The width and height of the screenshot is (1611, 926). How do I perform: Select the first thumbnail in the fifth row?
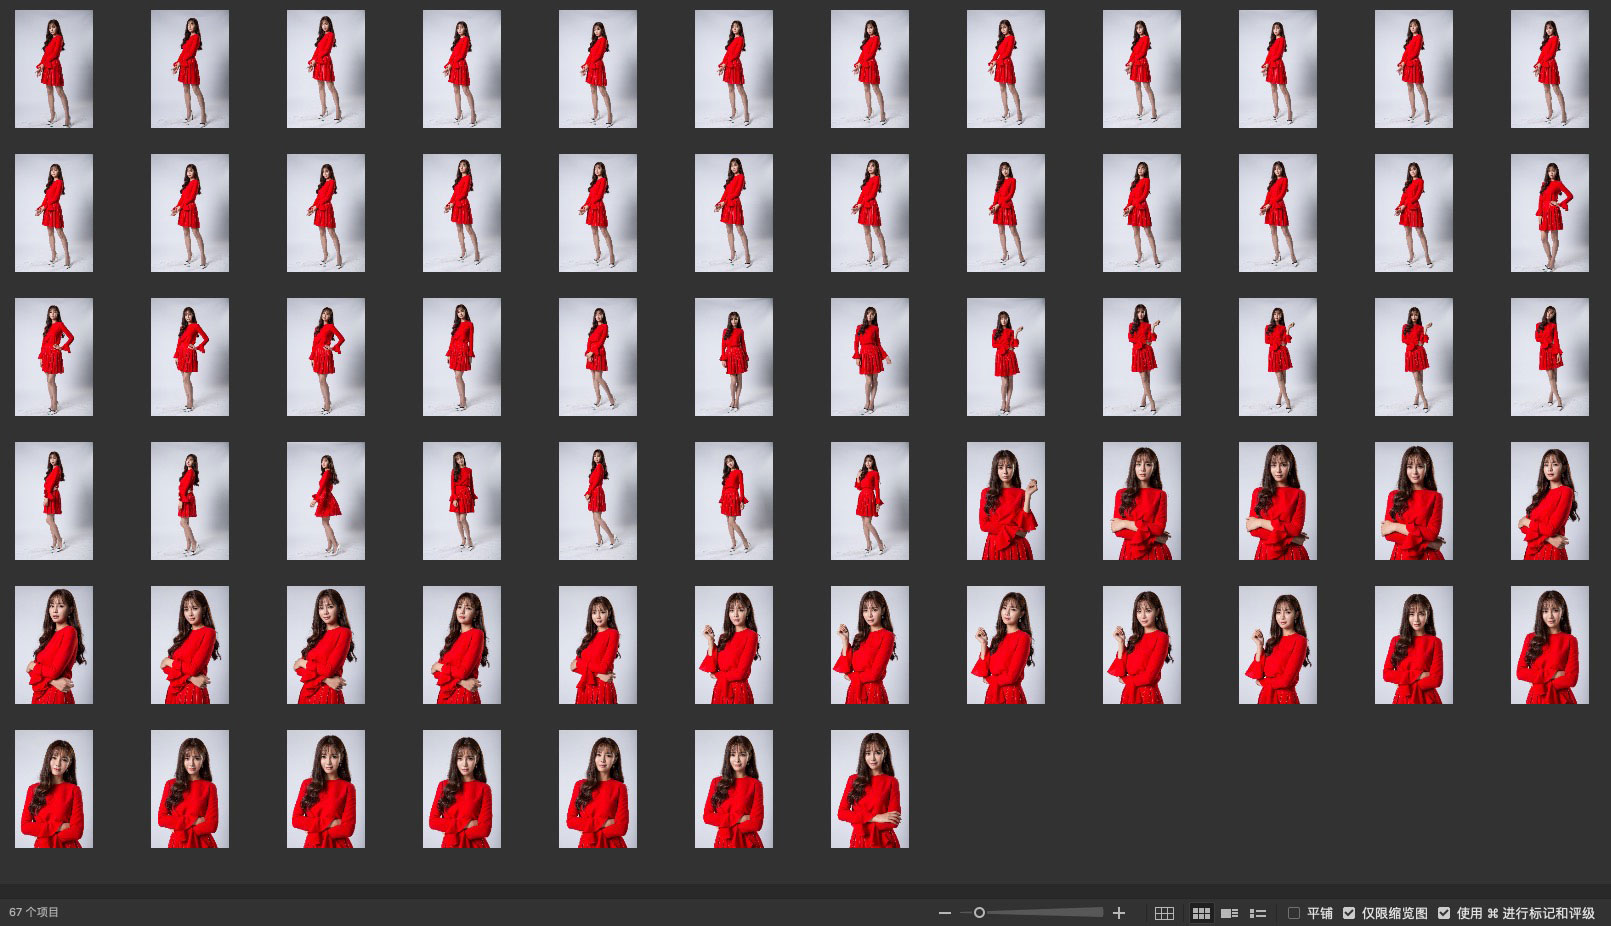tap(54, 645)
